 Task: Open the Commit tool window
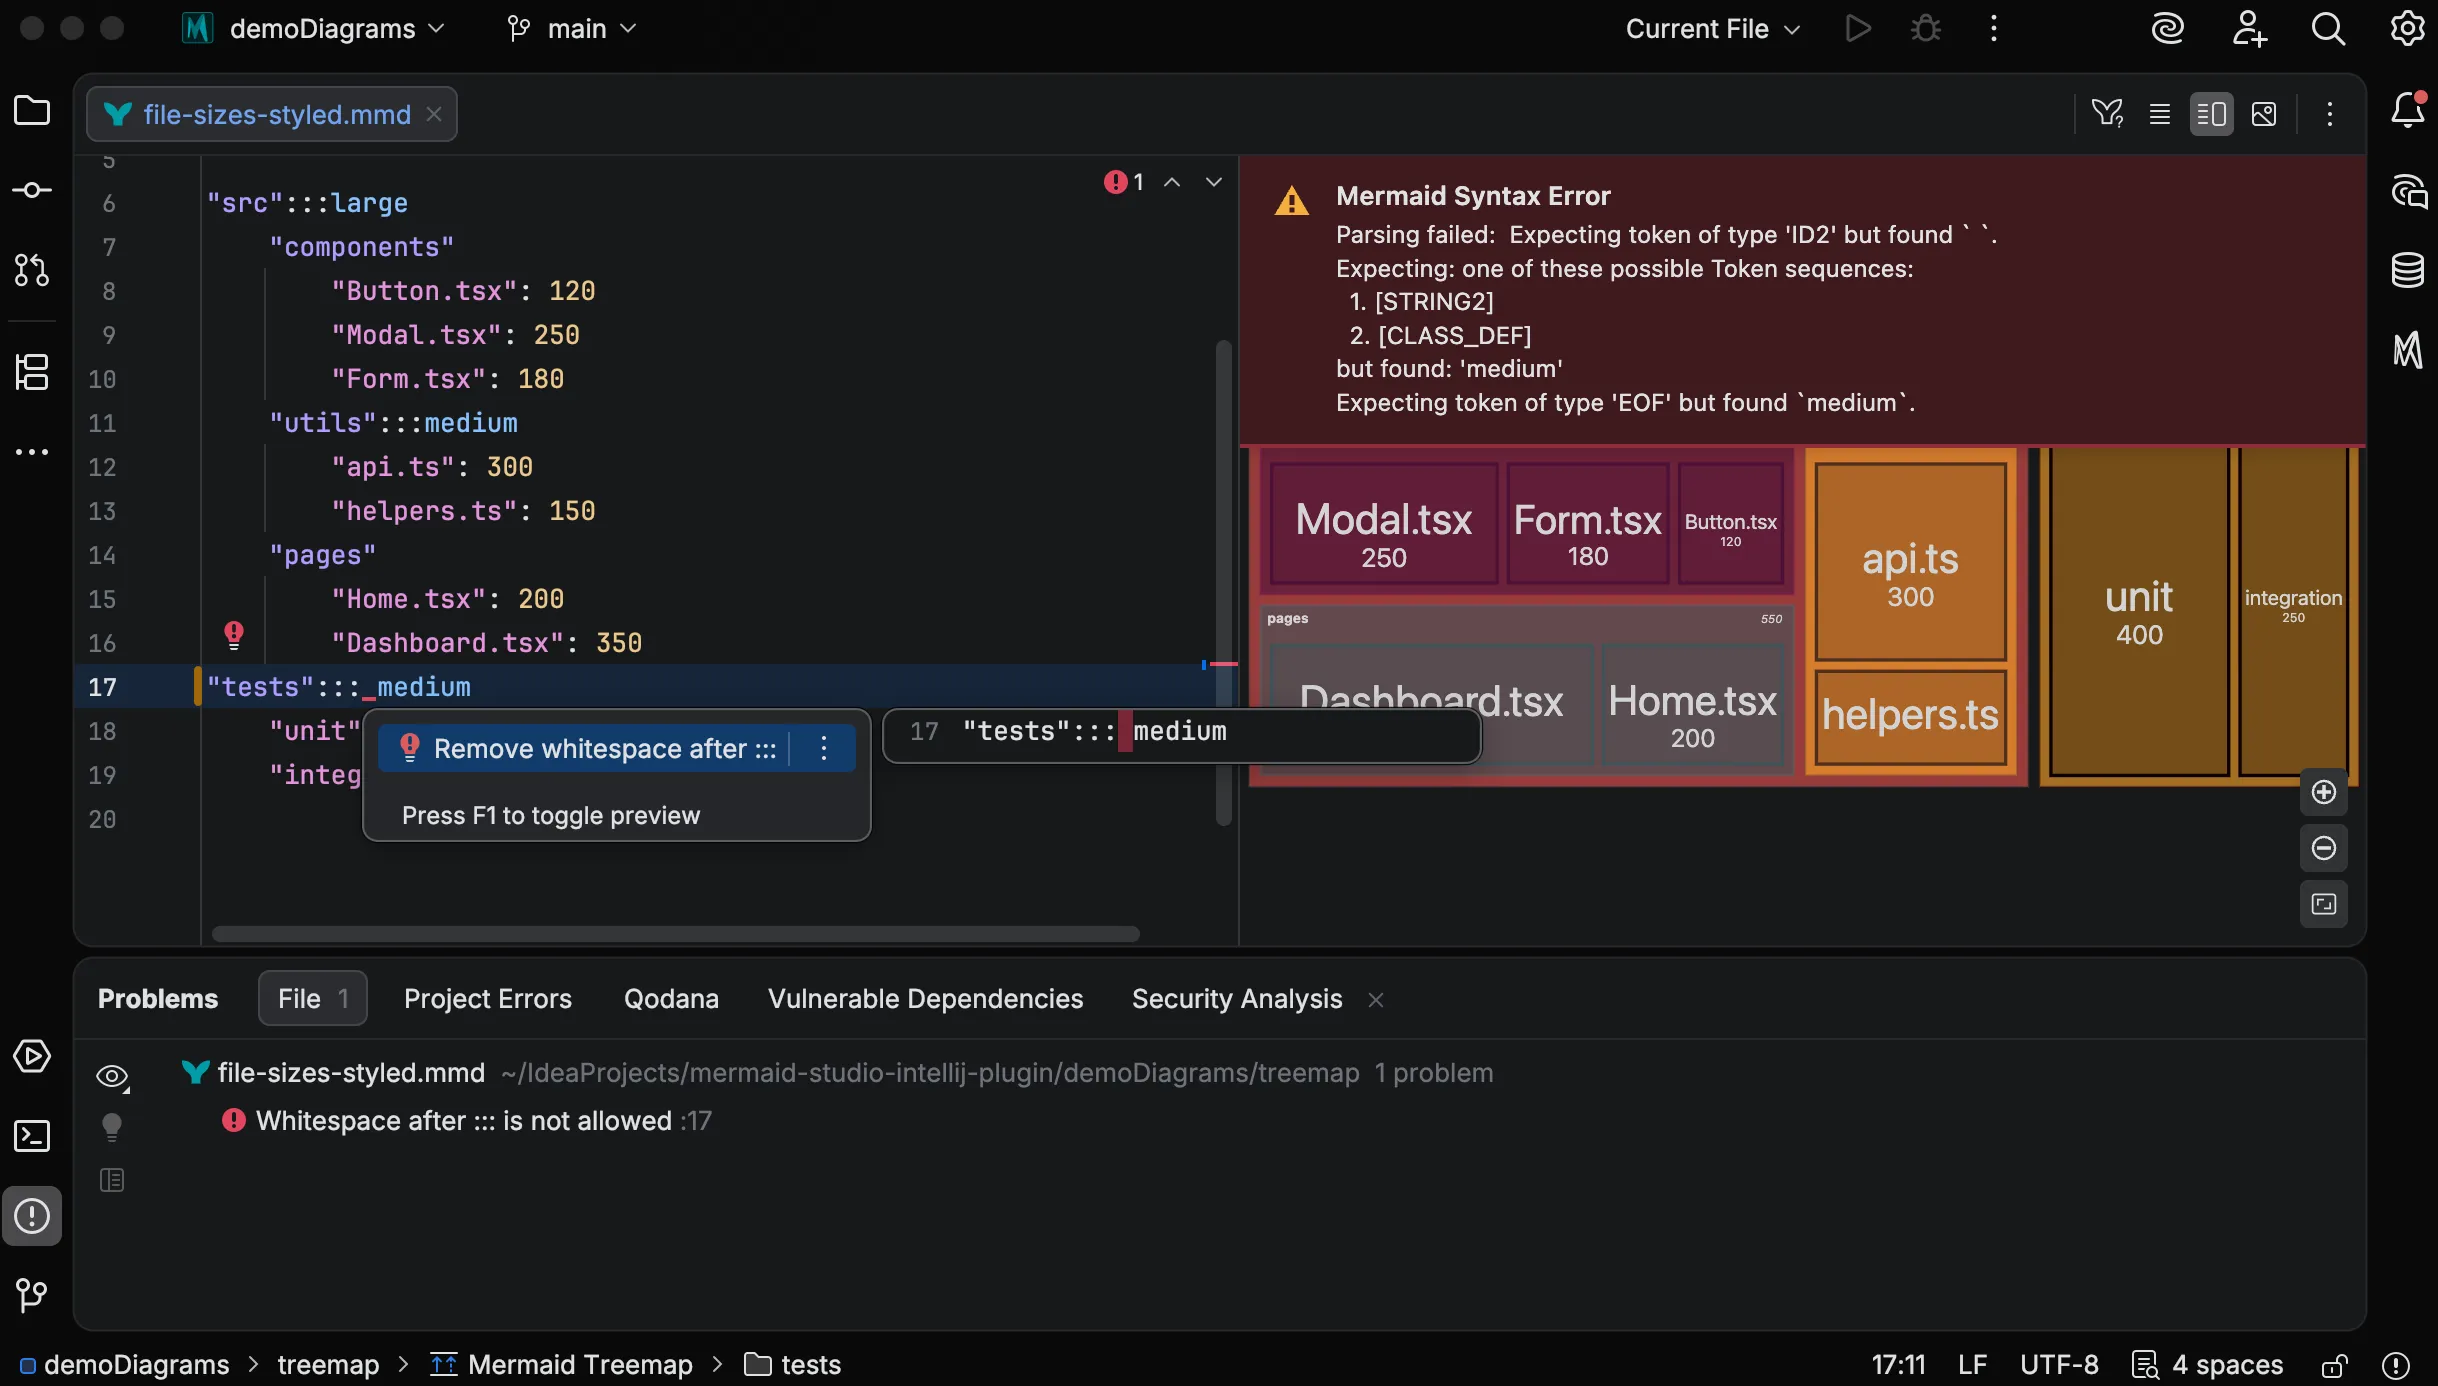(x=32, y=190)
